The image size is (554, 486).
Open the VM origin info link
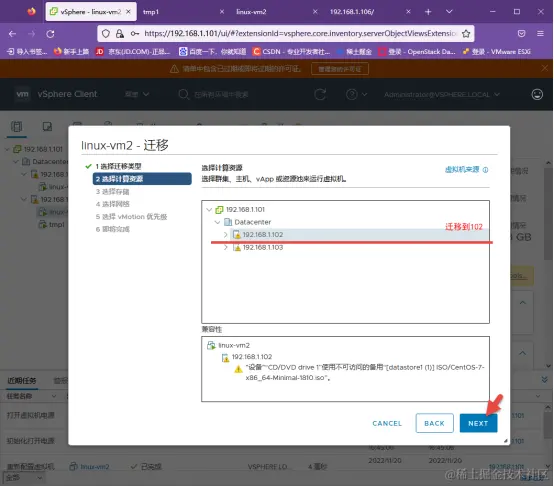point(462,170)
